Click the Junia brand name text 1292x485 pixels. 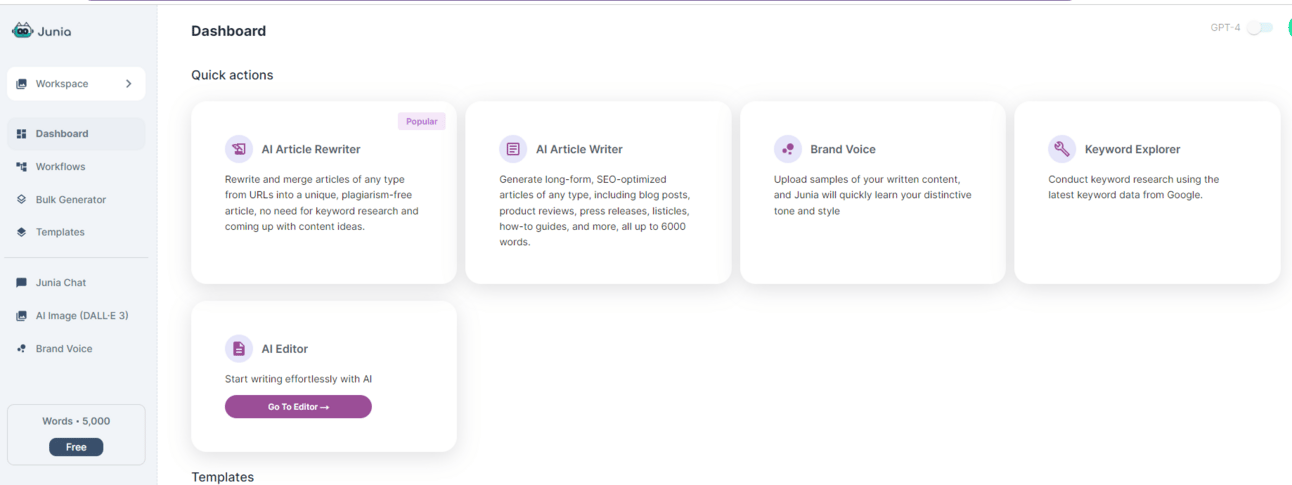tap(55, 32)
